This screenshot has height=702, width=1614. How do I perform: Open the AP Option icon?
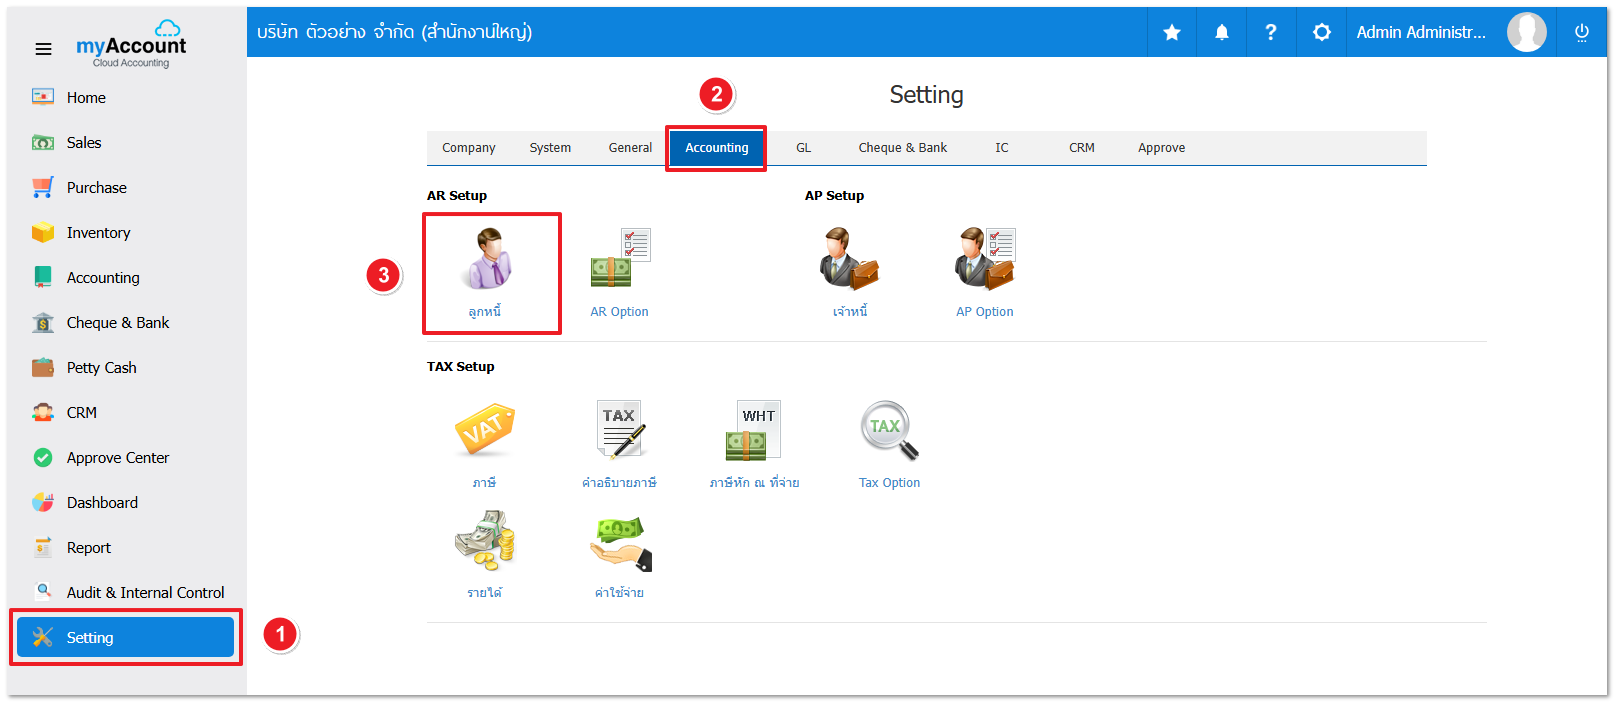(x=984, y=260)
